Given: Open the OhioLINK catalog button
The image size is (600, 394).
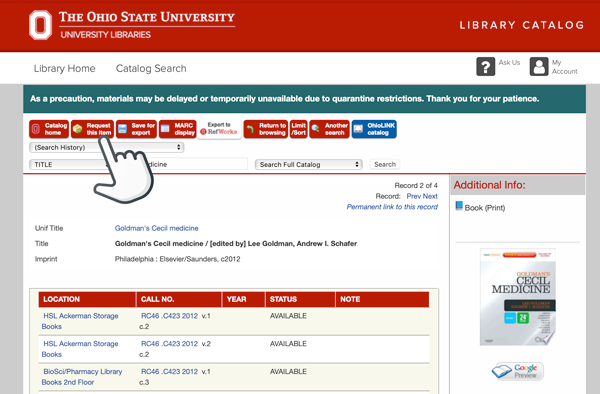Looking at the screenshot, I should [374, 129].
